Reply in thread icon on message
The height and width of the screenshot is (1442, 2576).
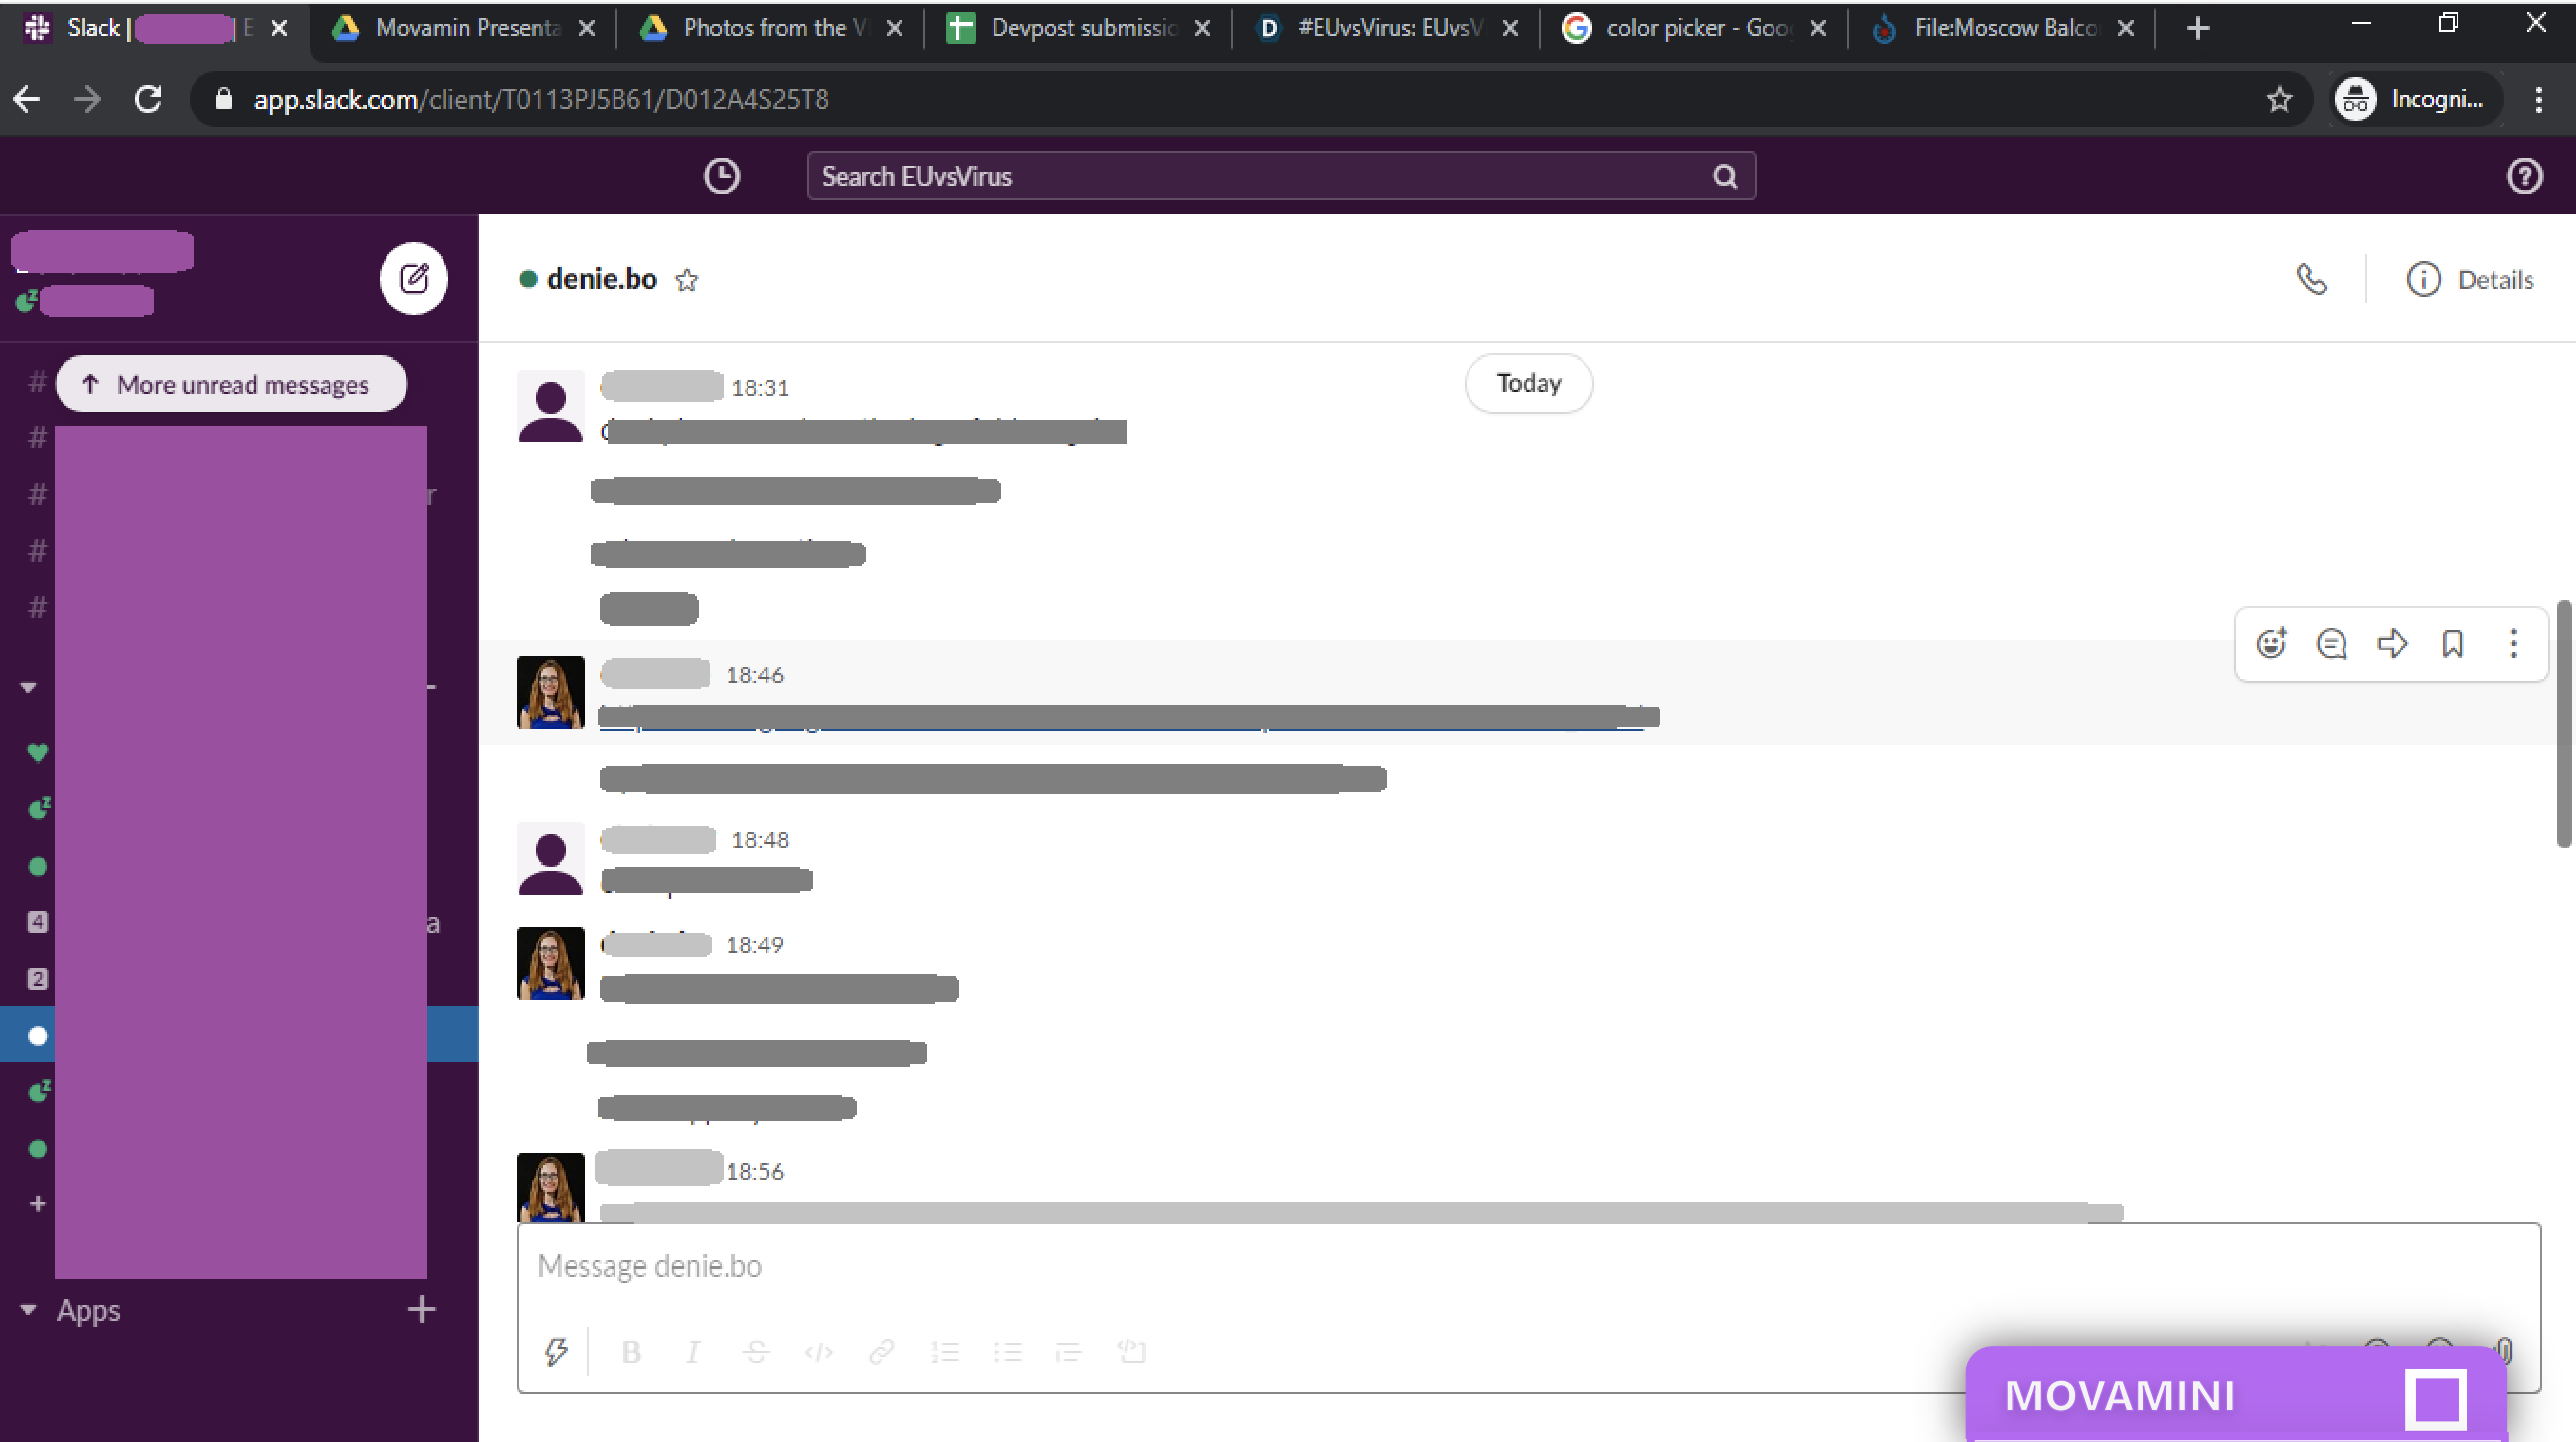click(x=2331, y=643)
